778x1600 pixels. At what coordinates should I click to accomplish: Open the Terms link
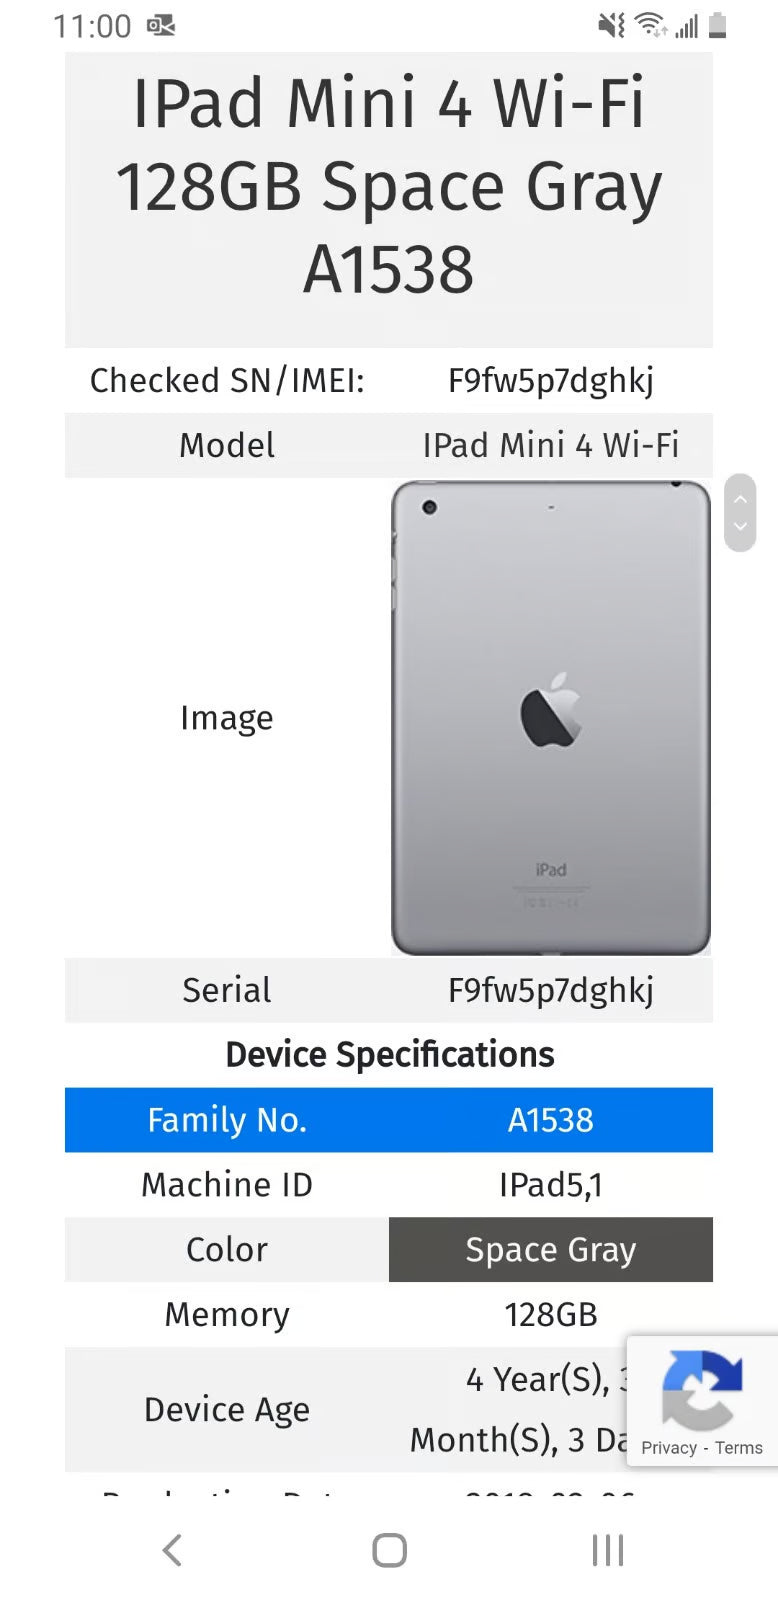point(739,1447)
